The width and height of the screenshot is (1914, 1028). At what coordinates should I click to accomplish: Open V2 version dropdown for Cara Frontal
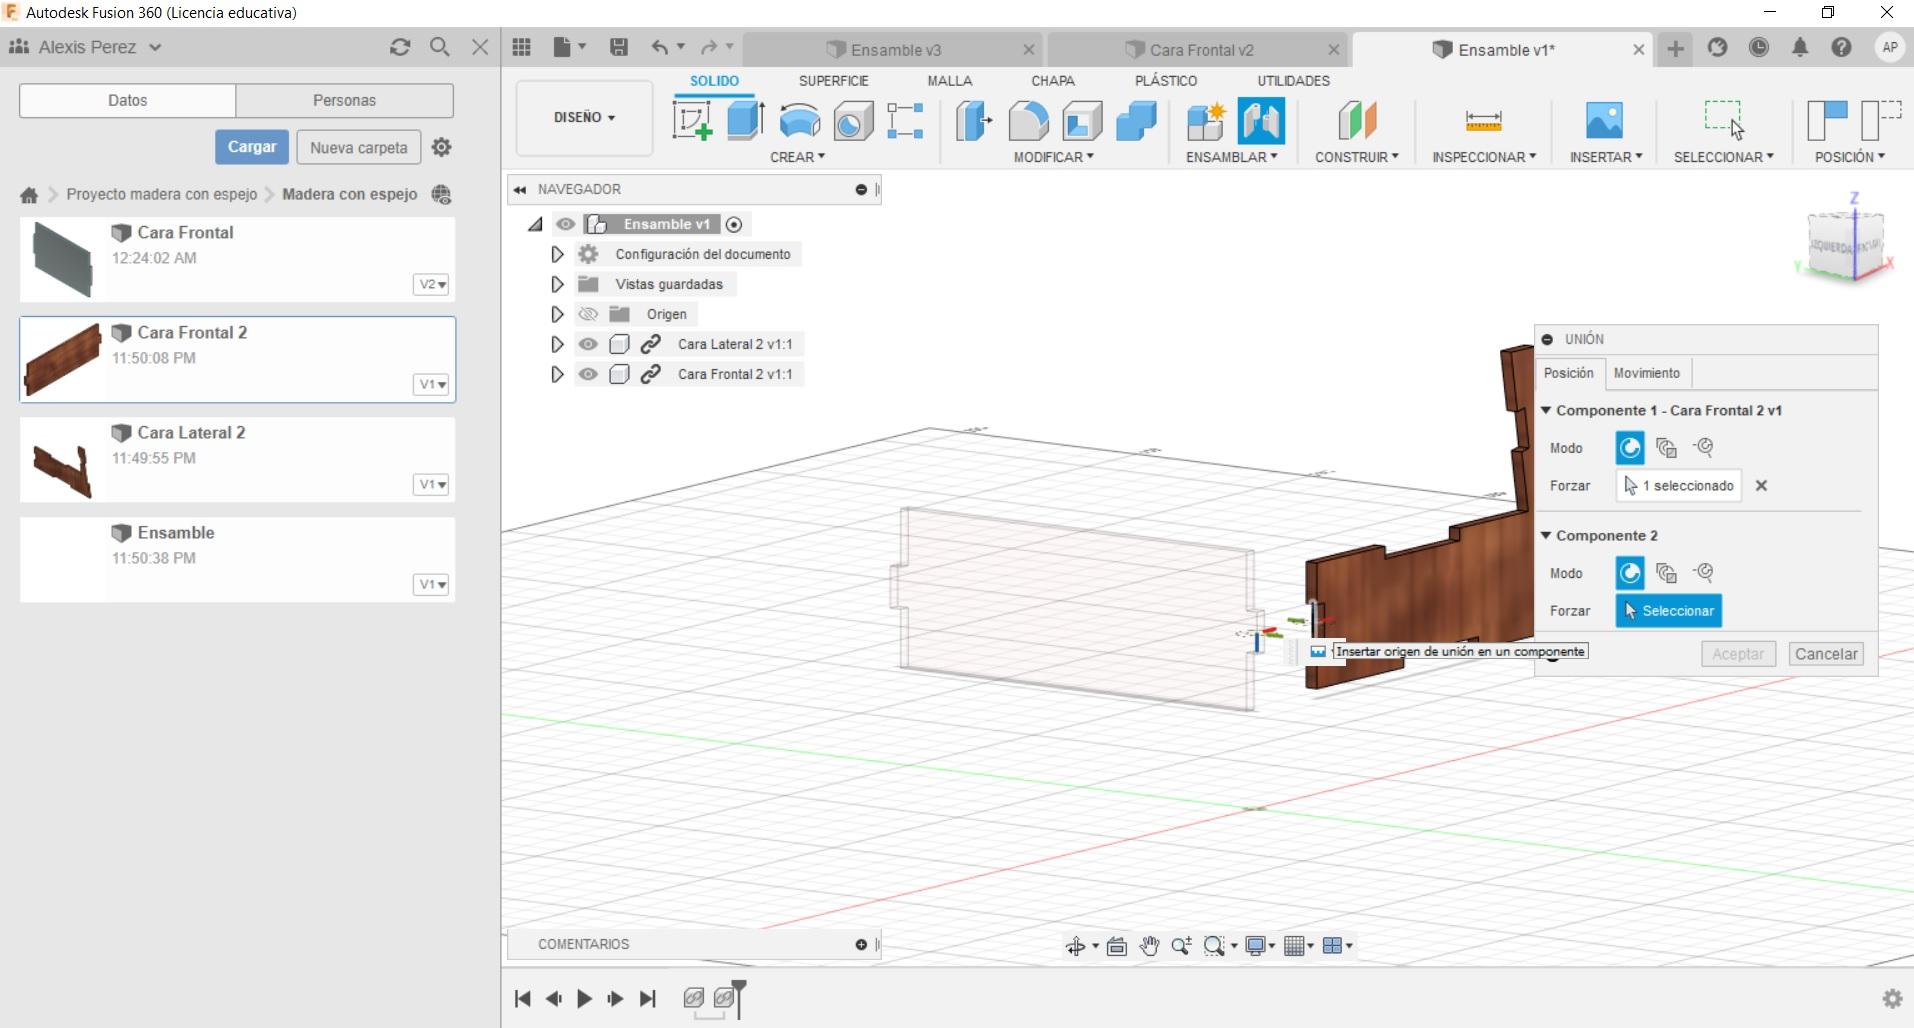tap(431, 285)
